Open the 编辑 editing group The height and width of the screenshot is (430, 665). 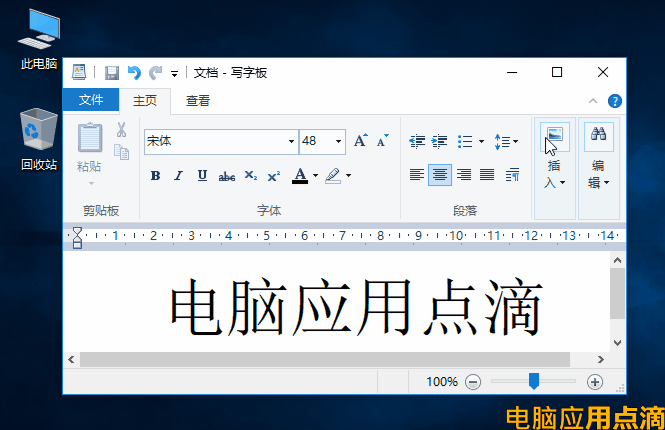pyautogui.click(x=599, y=168)
